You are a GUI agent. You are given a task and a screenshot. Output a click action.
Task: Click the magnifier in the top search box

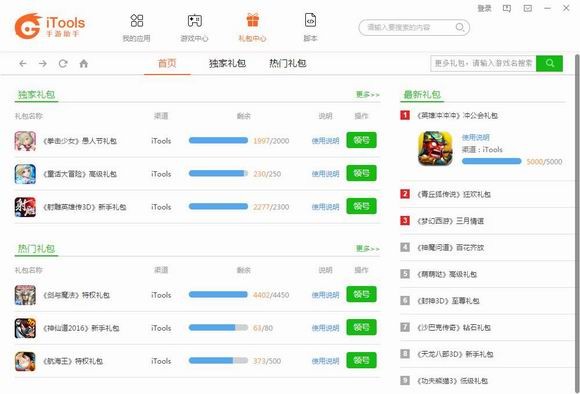(x=459, y=27)
